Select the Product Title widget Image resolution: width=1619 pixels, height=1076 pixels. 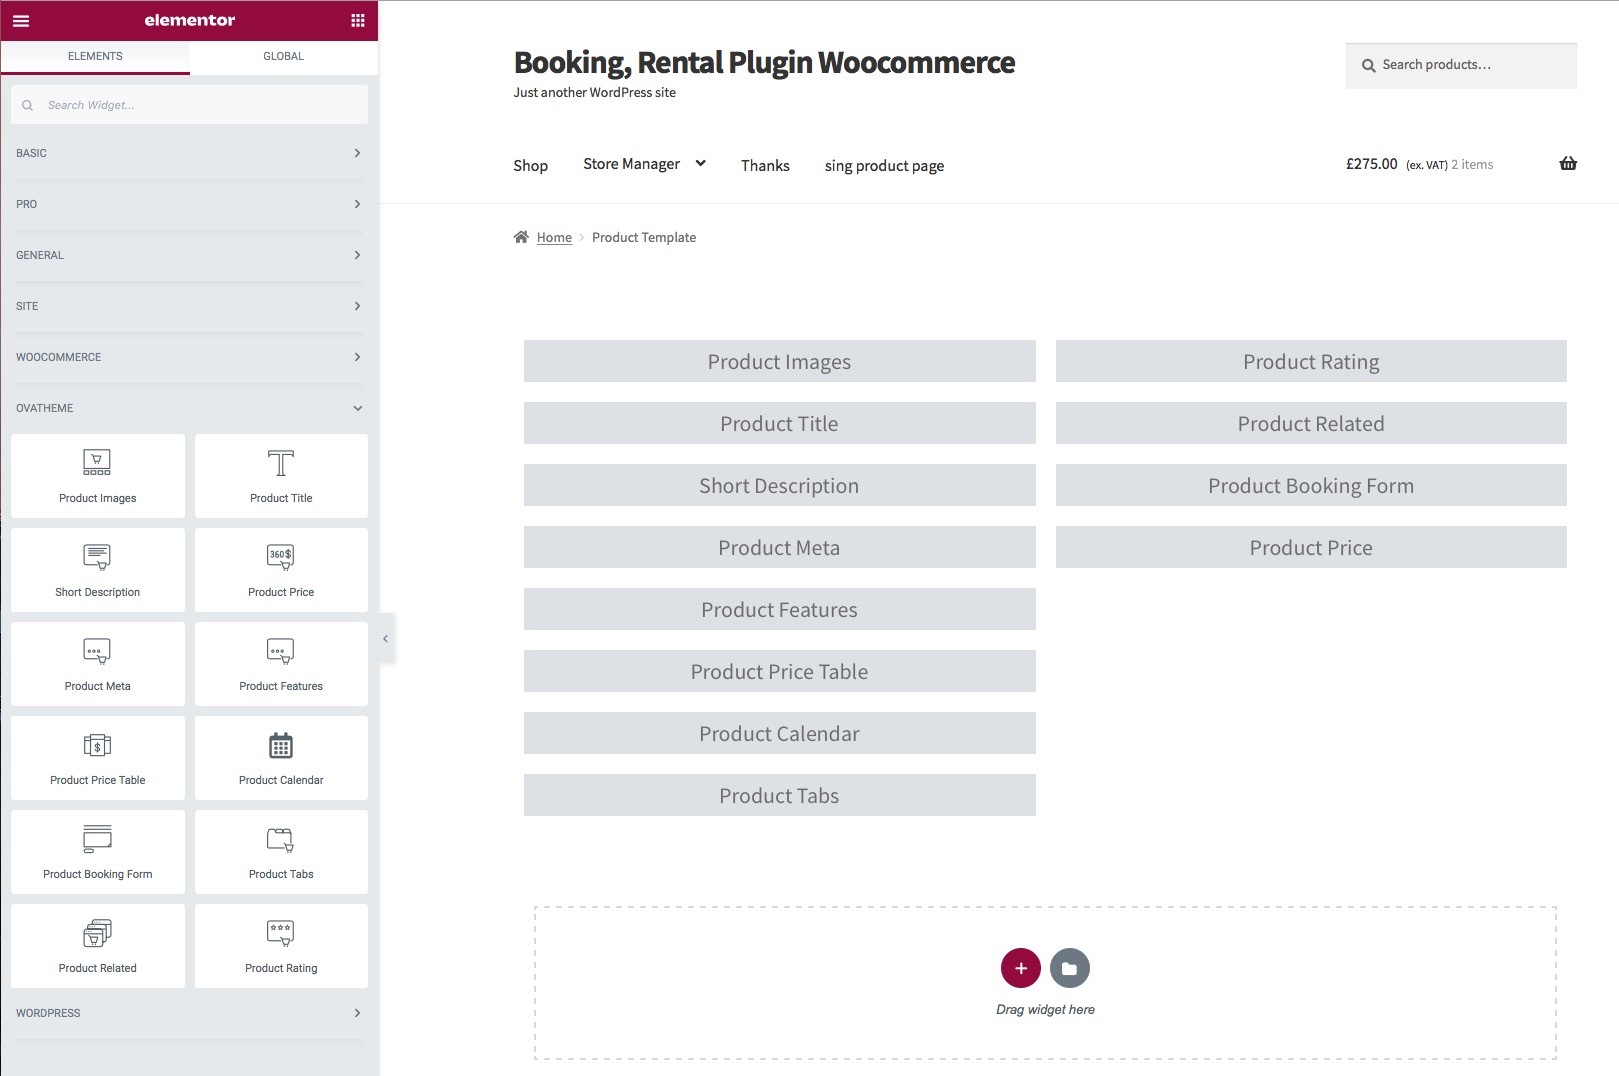click(x=281, y=476)
